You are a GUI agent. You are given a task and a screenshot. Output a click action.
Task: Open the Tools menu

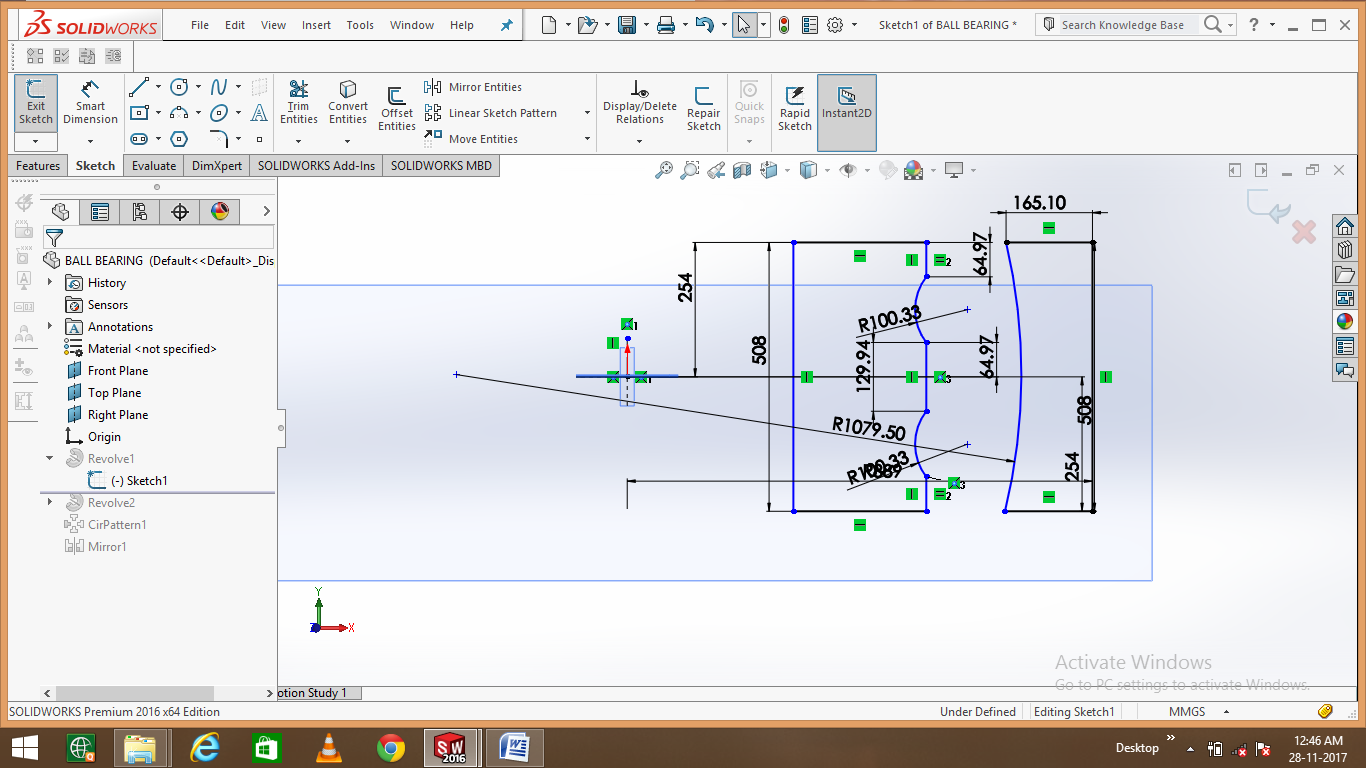[x=359, y=25]
